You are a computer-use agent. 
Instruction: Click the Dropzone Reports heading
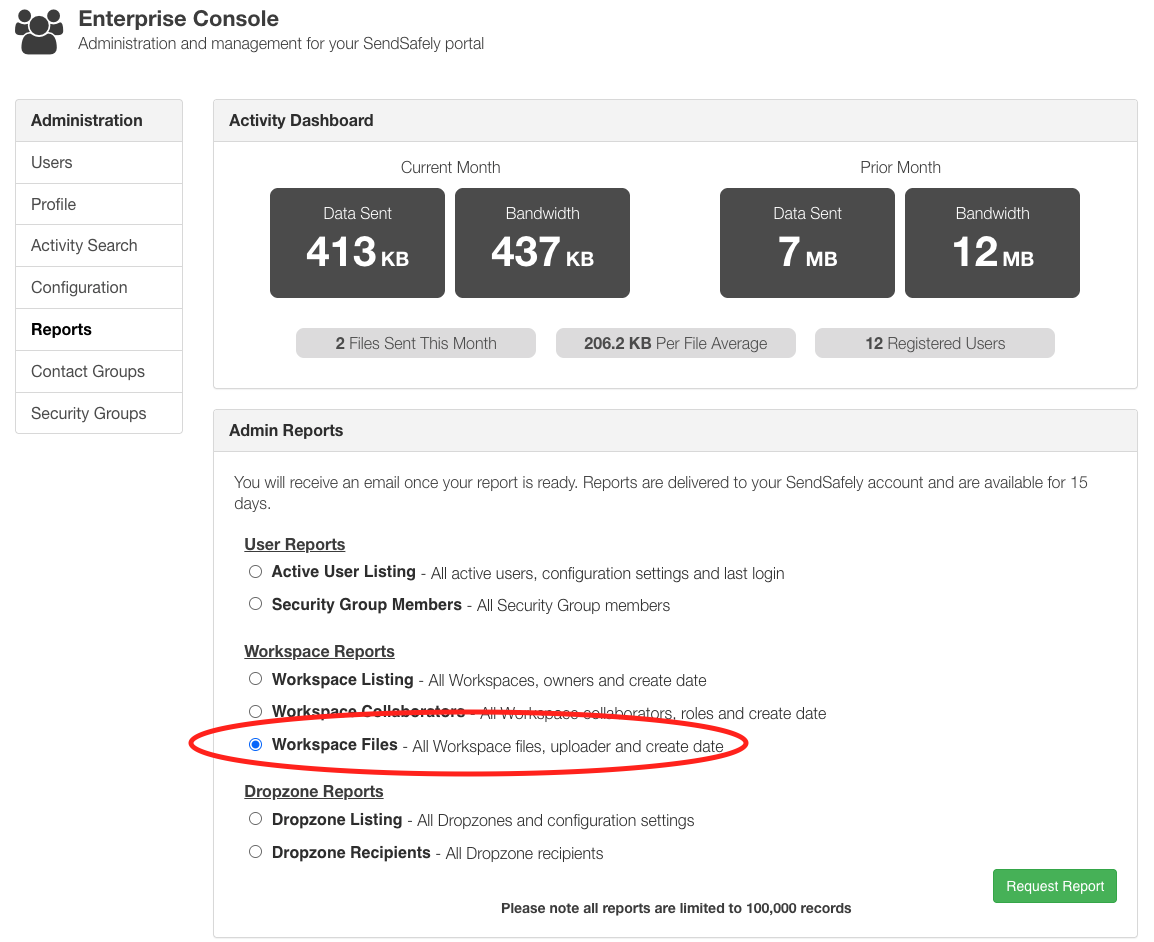(314, 792)
